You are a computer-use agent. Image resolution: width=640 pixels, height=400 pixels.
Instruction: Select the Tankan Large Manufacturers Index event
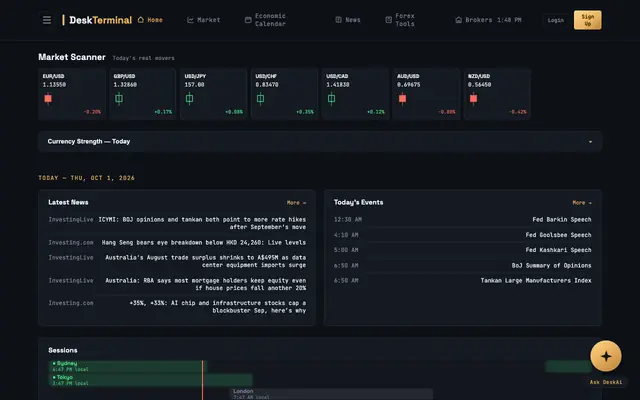point(536,280)
